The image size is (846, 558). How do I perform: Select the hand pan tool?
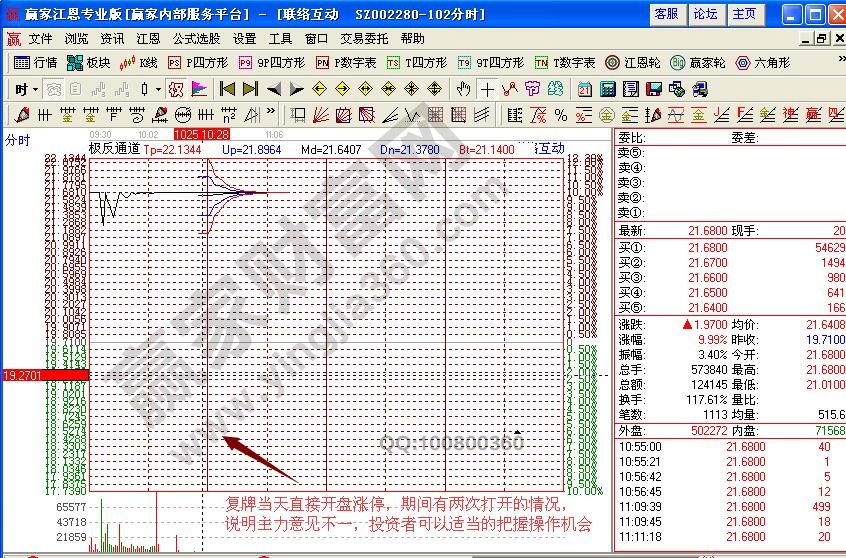pos(463,89)
